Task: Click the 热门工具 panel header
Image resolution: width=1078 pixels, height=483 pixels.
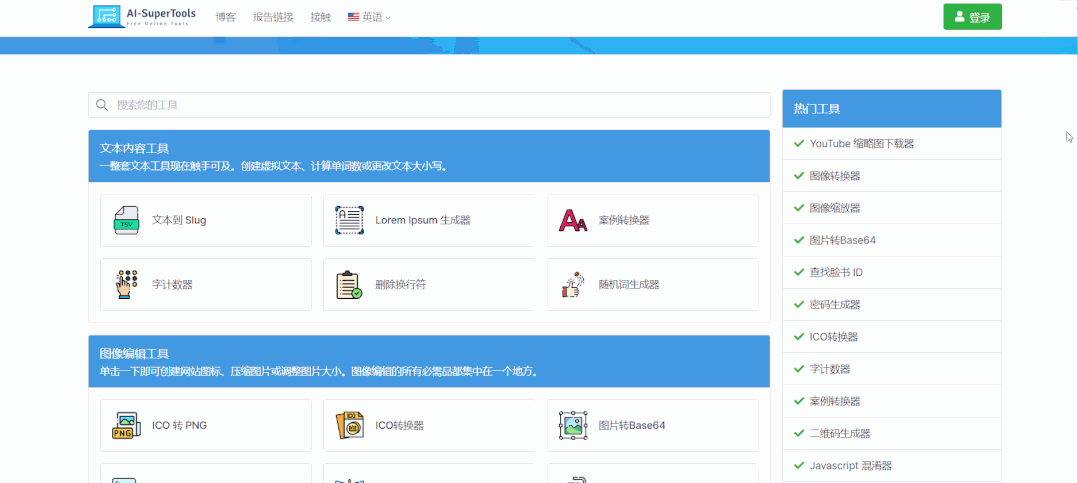Action: [x=892, y=109]
